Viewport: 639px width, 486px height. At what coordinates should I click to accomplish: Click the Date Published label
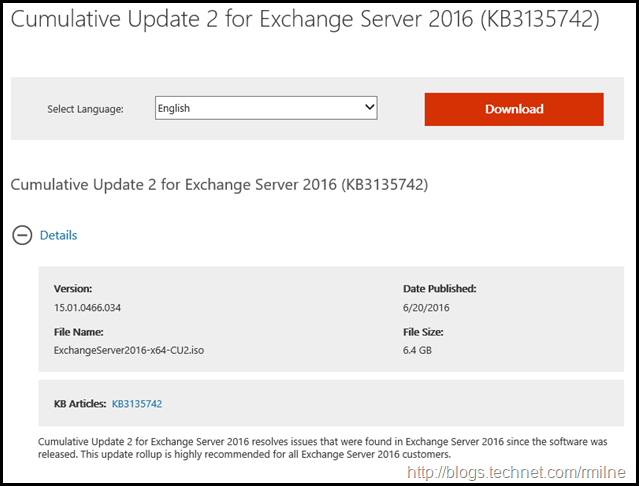(x=439, y=288)
